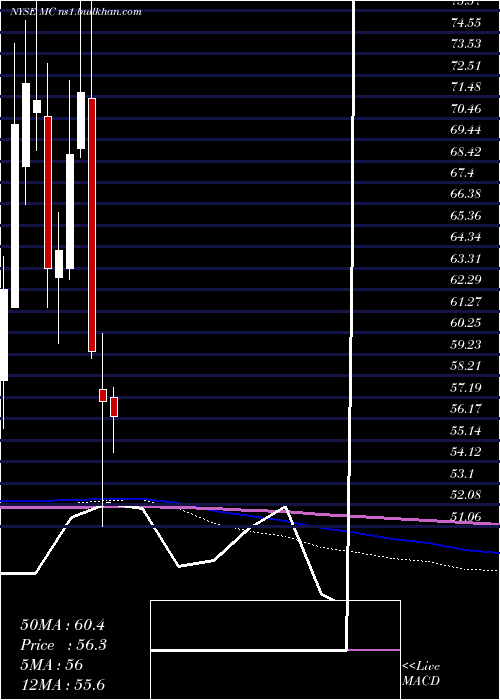Click the 71.48 price axis label

point(466,87)
